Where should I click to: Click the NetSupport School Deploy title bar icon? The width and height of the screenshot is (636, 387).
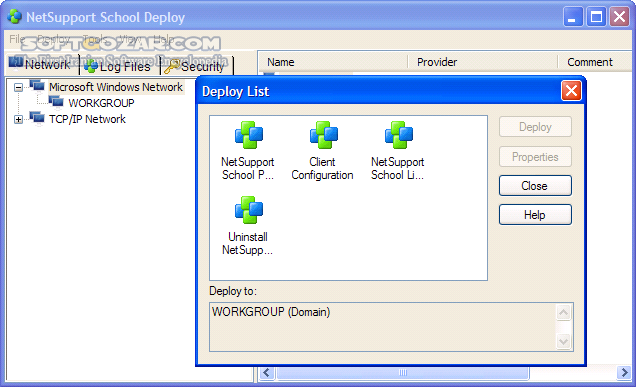15,17
